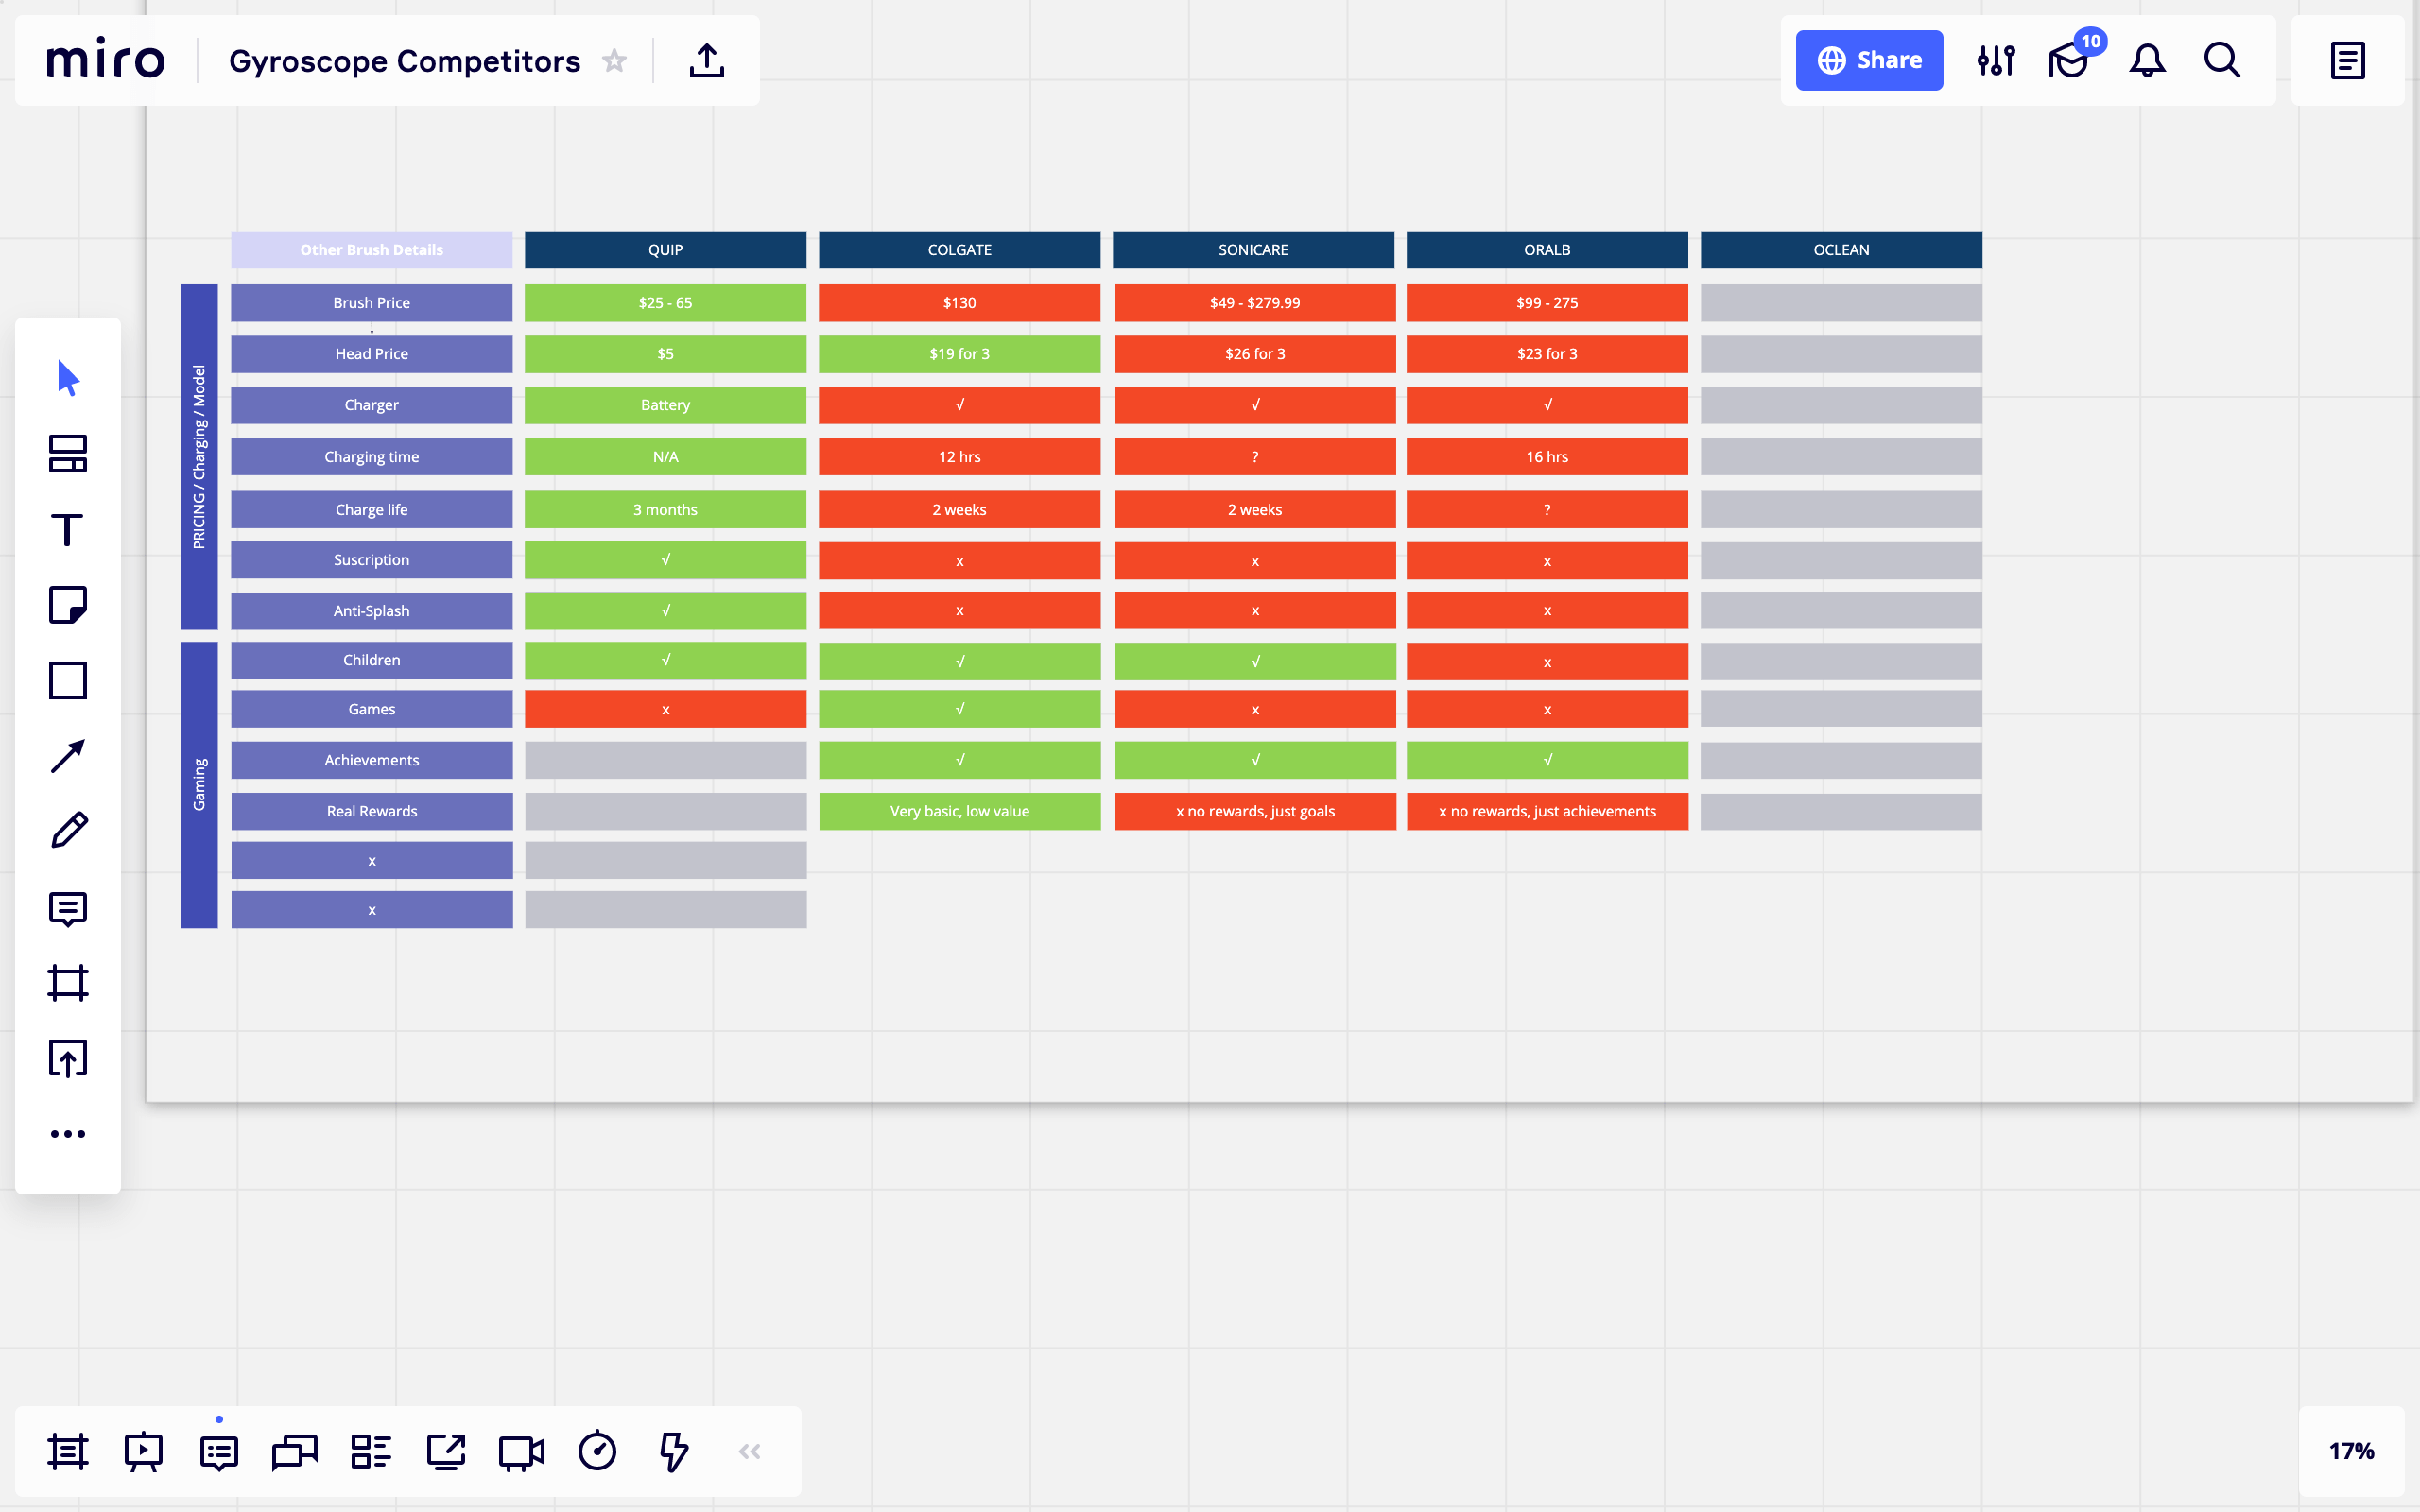The image size is (2420, 1512).
Task: Select the Charging time row label
Action: pos(371,457)
